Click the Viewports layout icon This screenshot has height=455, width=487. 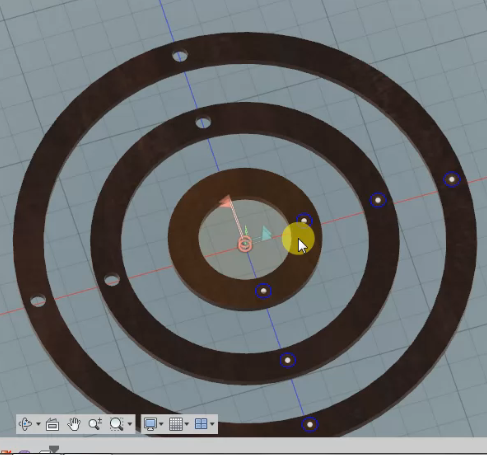[x=201, y=424]
